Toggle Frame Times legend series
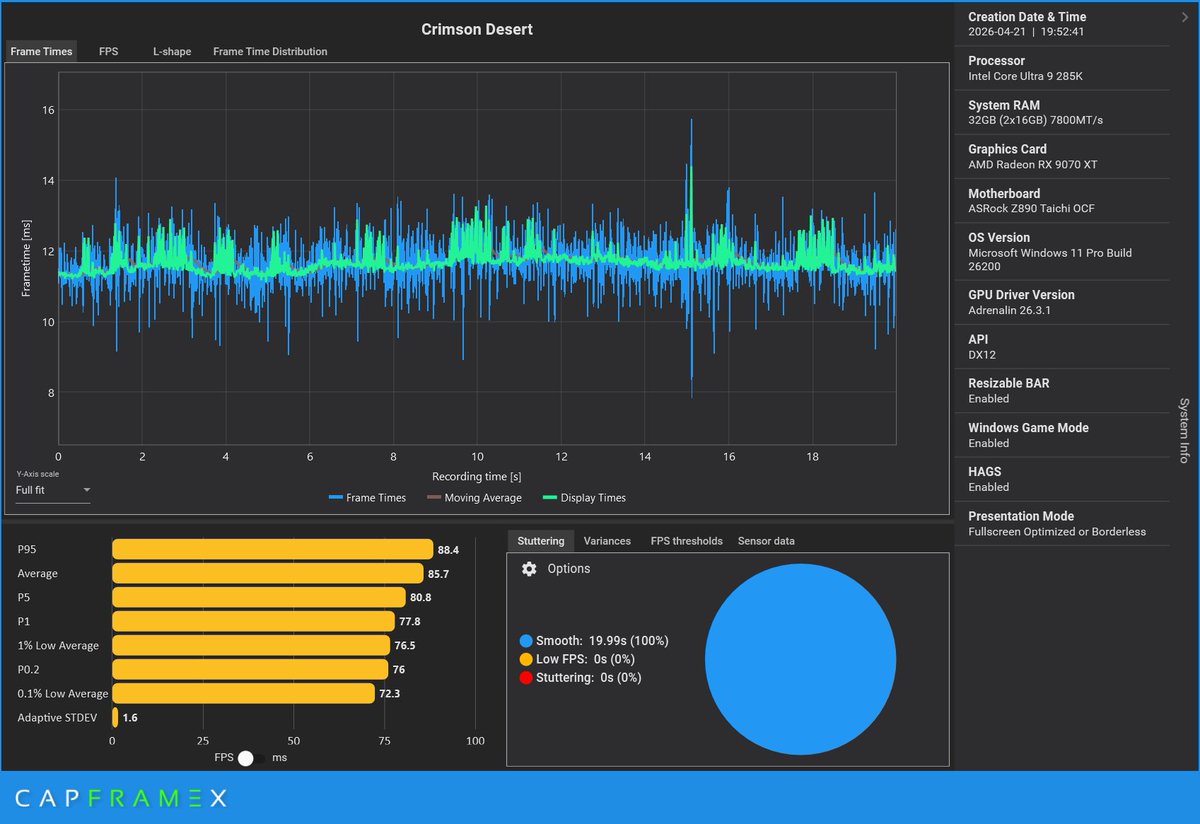This screenshot has width=1200, height=824. pos(367,497)
